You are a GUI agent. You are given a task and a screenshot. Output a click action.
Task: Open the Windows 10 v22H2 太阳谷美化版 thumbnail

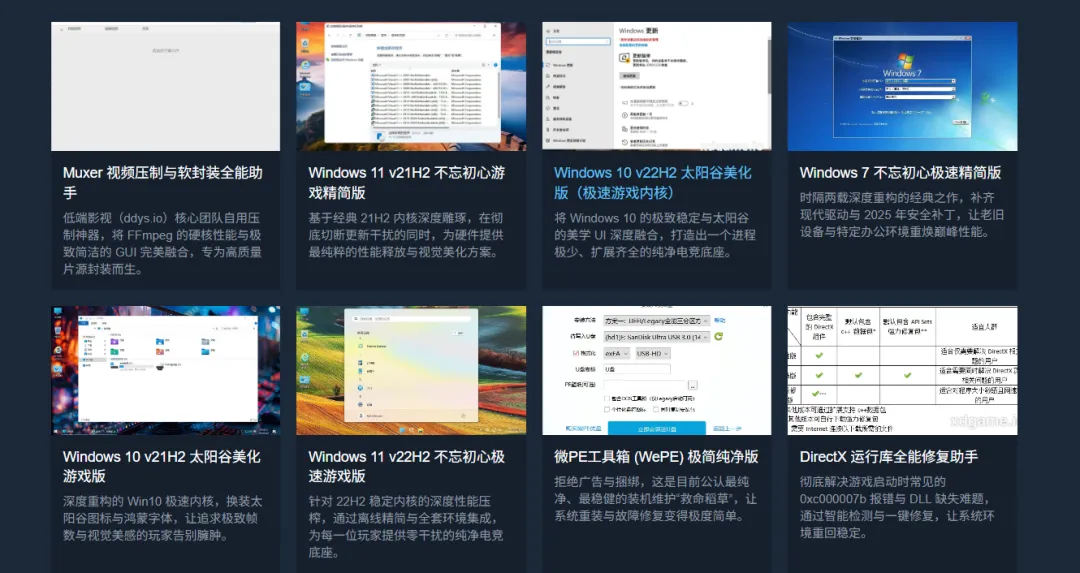pyautogui.click(x=656, y=86)
